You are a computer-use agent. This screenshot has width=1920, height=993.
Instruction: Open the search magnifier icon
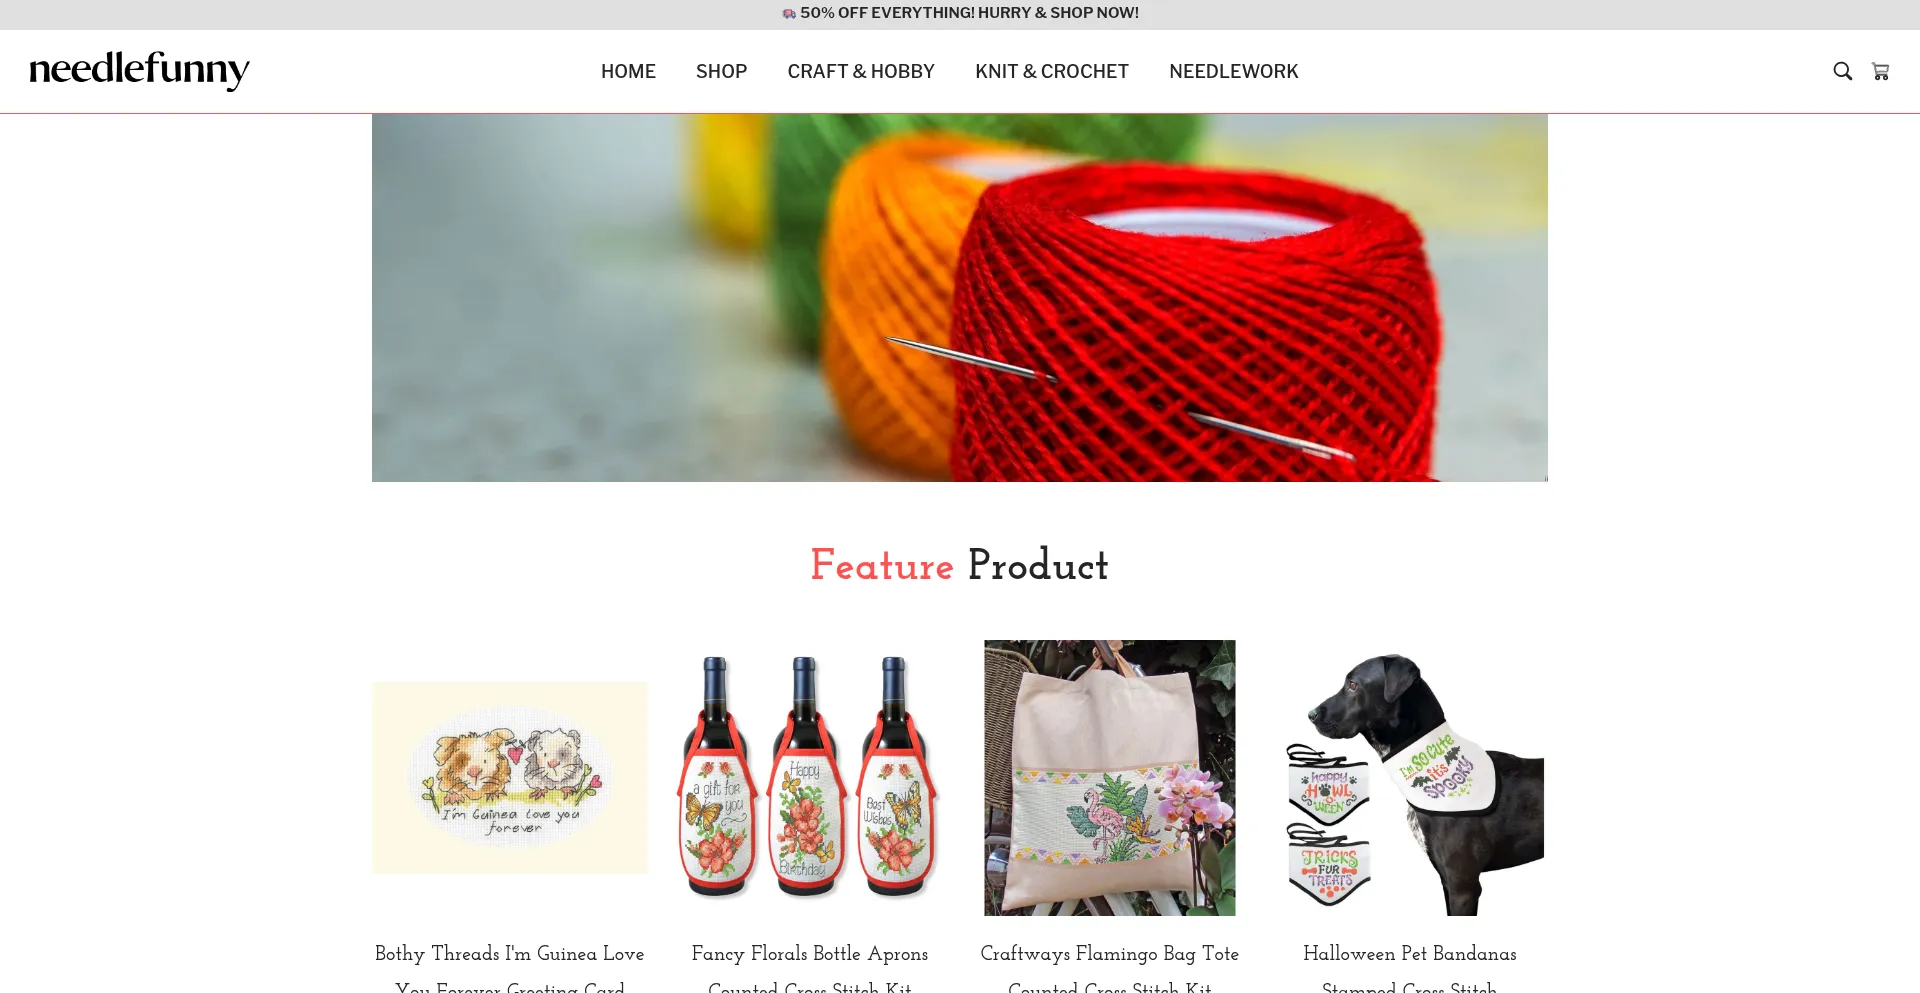(1842, 71)
